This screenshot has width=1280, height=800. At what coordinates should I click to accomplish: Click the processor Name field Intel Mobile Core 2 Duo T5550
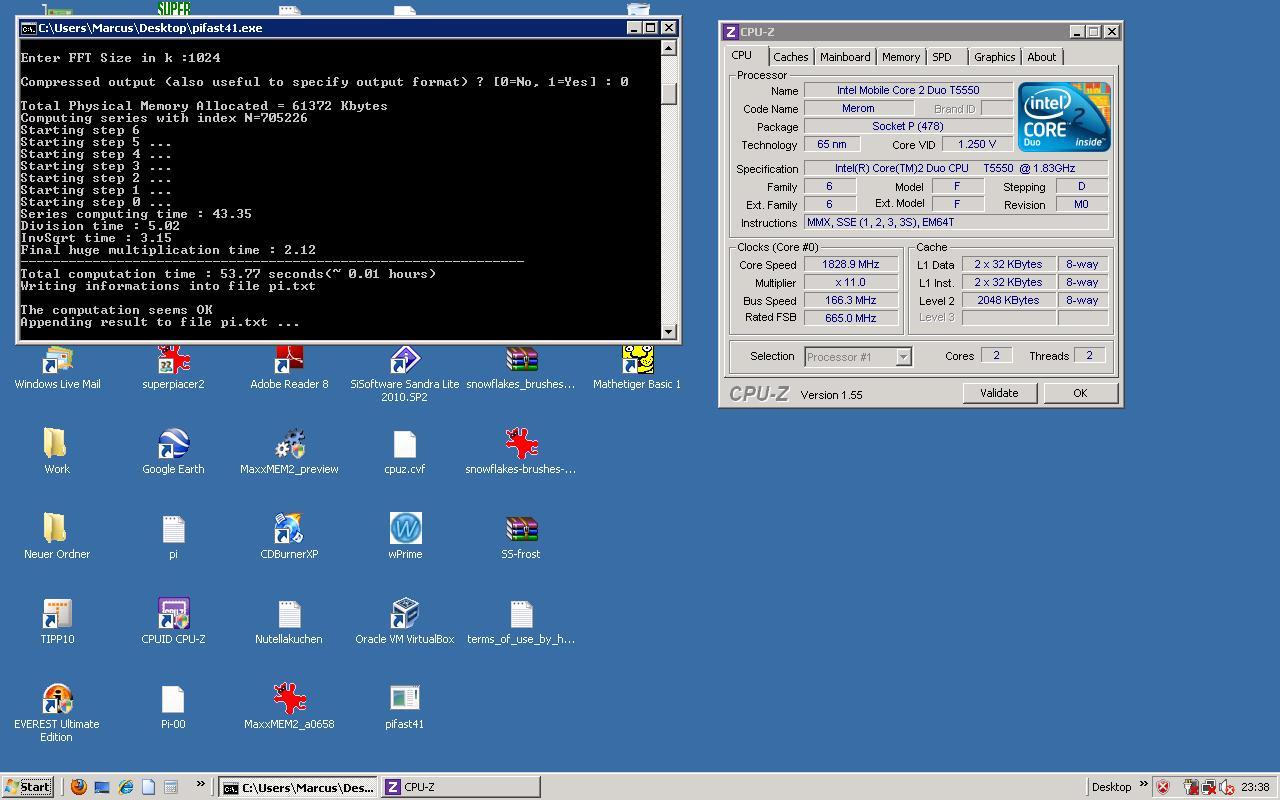click(908, 90)
